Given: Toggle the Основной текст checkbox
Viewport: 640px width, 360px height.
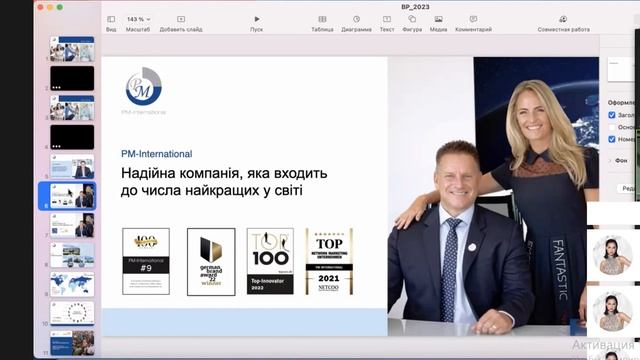Looking at the screenshot, I should (x=611, y=127).
